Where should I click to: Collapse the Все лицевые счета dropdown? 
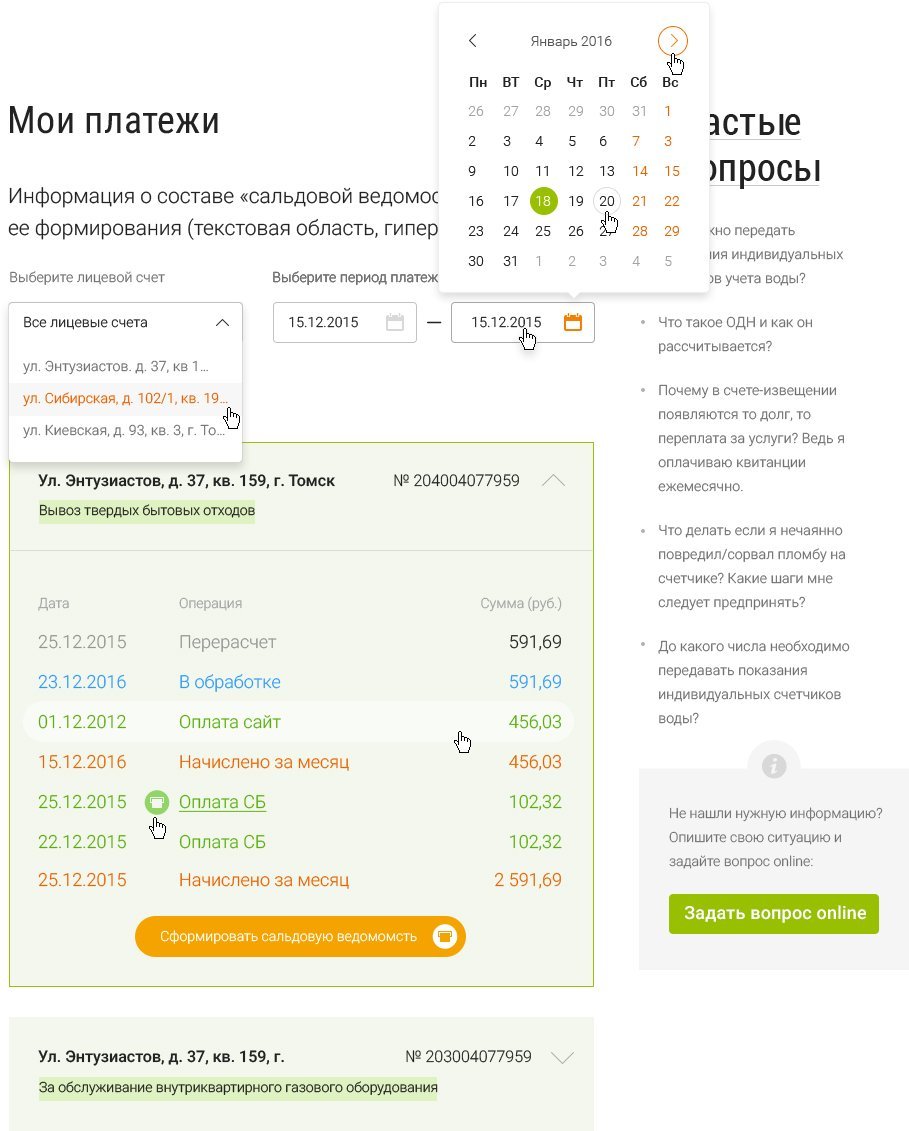pos(222,322)
